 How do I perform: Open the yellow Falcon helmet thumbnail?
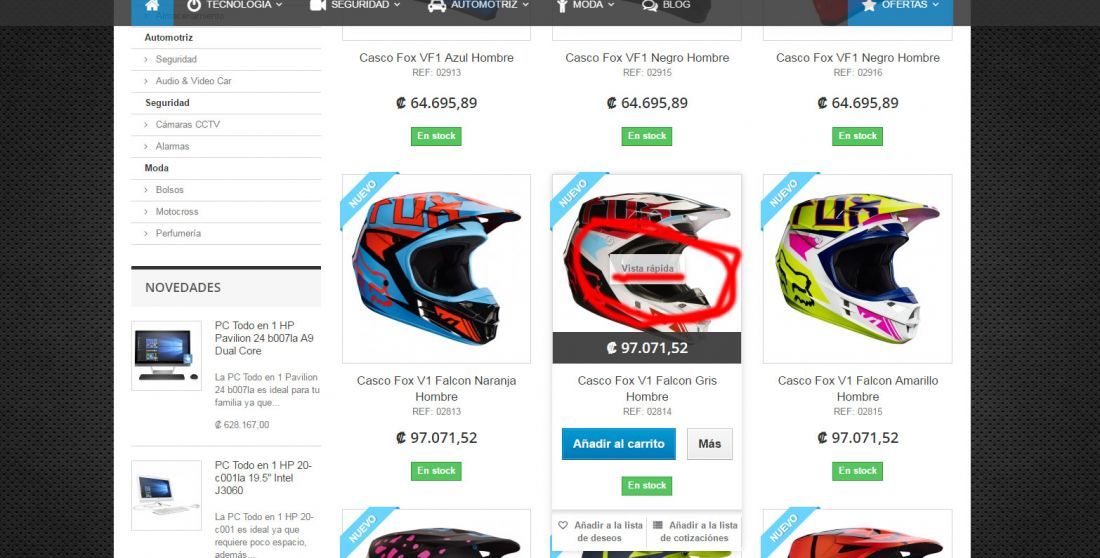pyautogui.click(x=857, y=269)
